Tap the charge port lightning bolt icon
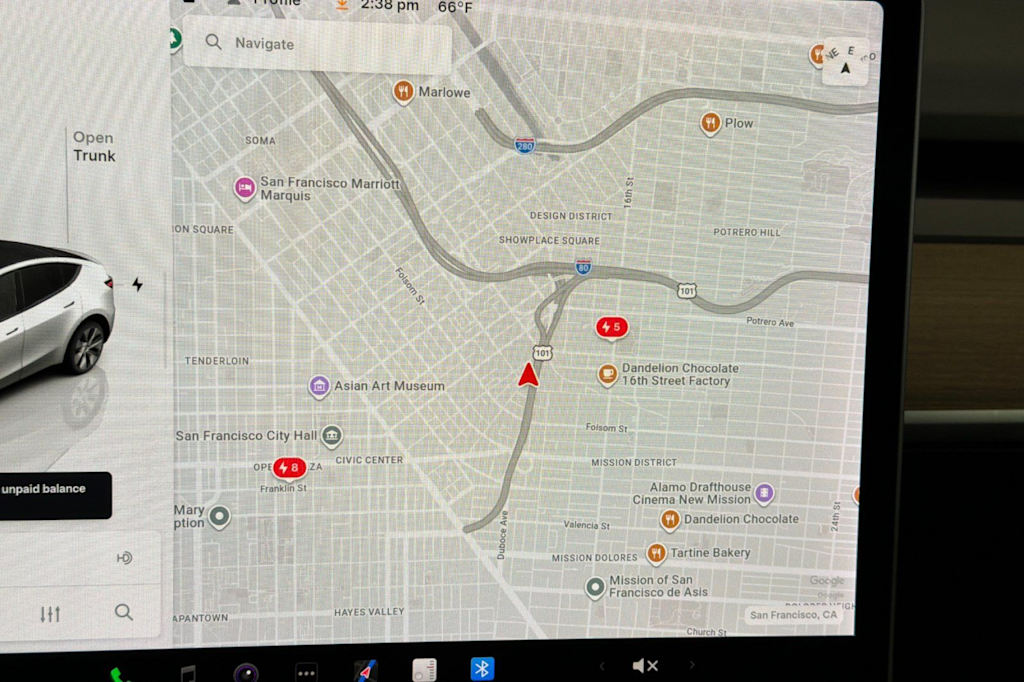This screenshot has width=1024, height=682. pyautogui.click(x=137, y=285)
